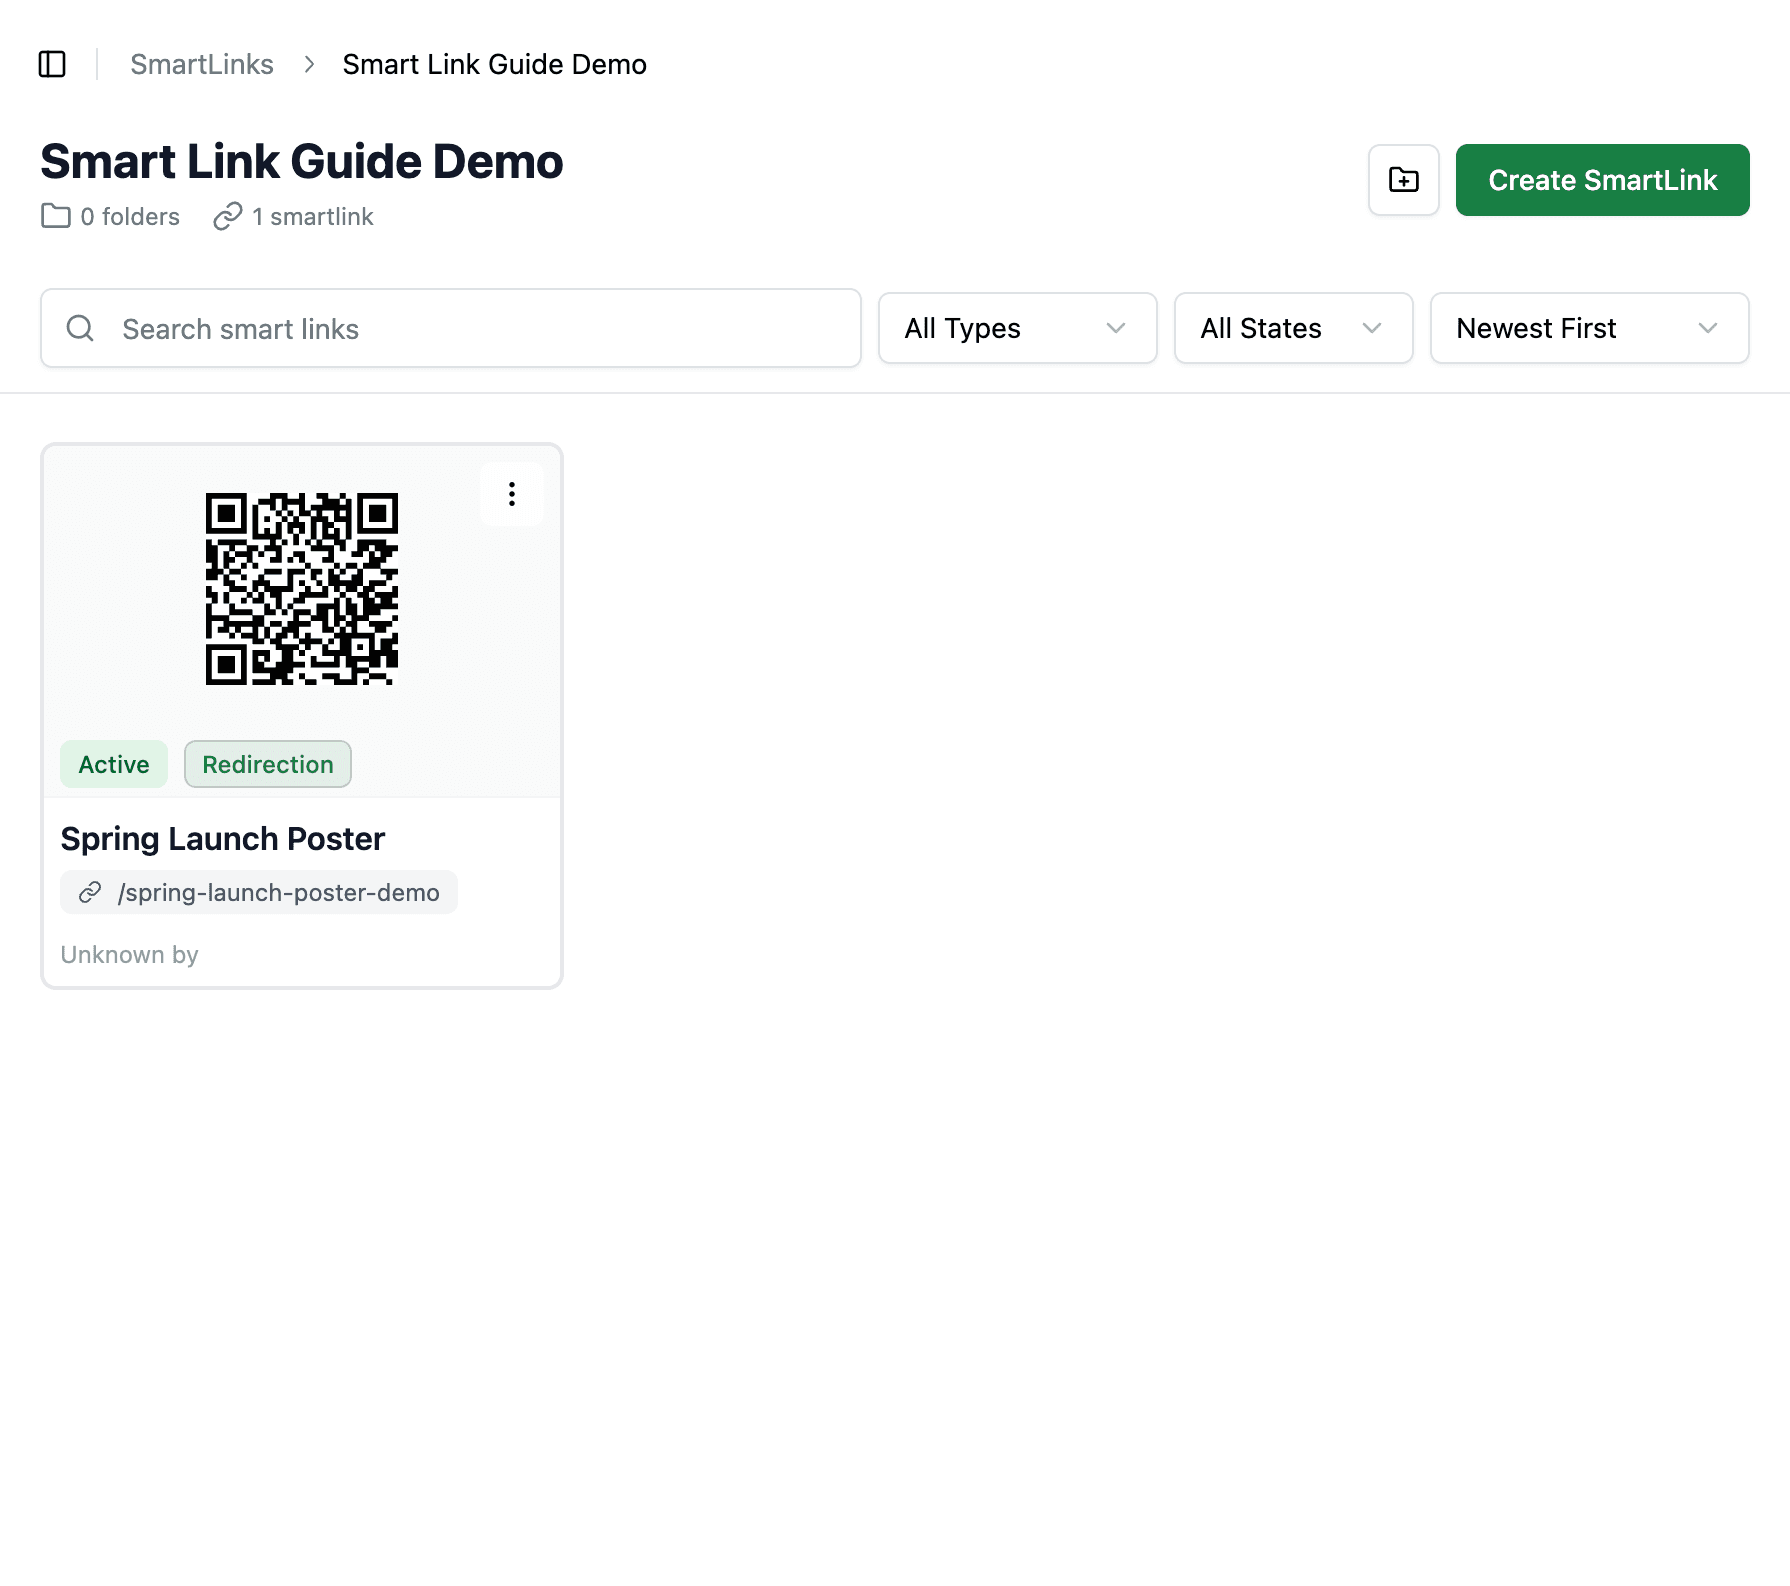Click the folder icon next to 0 folders
Image resolution: width=1790 pixels, height=1586 pixels.
point(56,216)
